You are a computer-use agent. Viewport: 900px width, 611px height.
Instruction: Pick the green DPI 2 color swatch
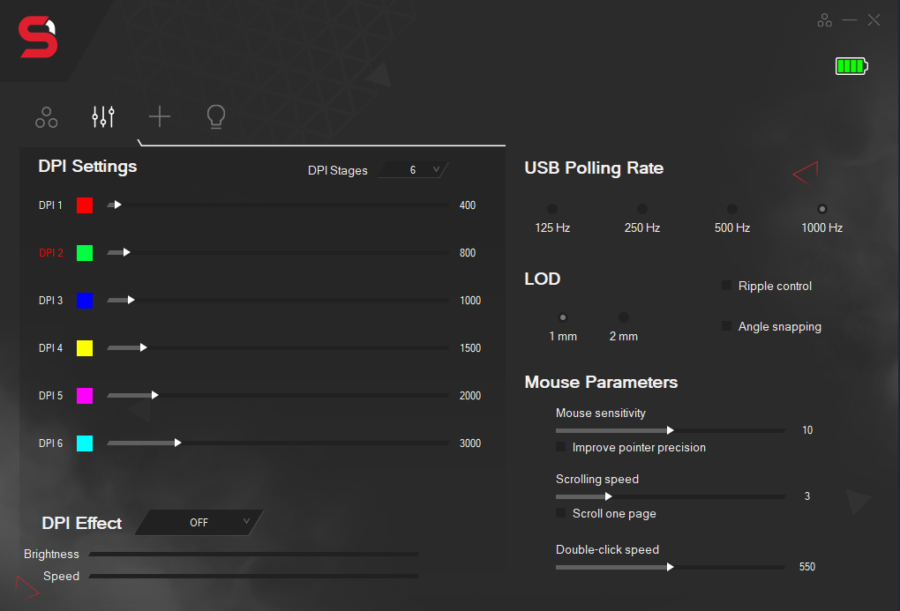85,253
